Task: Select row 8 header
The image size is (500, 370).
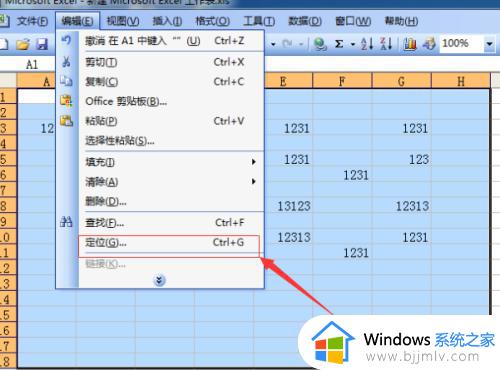Action: point(8,206)
